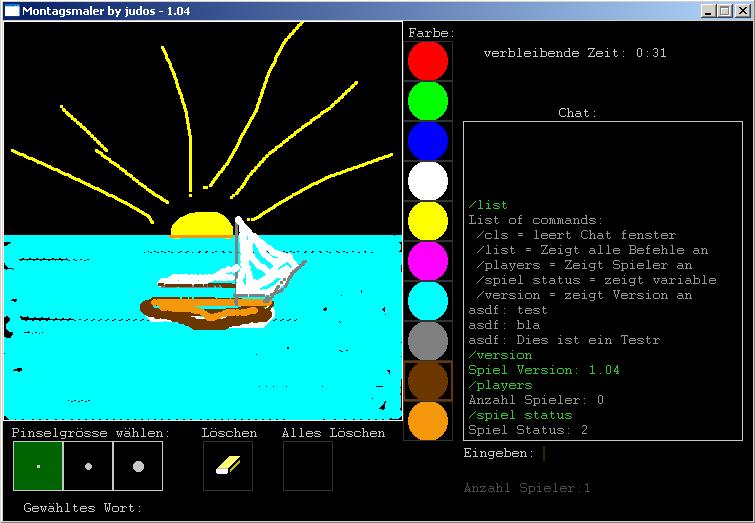
Task: Click the green '/players' command line
Action: [x=500, y=385]
